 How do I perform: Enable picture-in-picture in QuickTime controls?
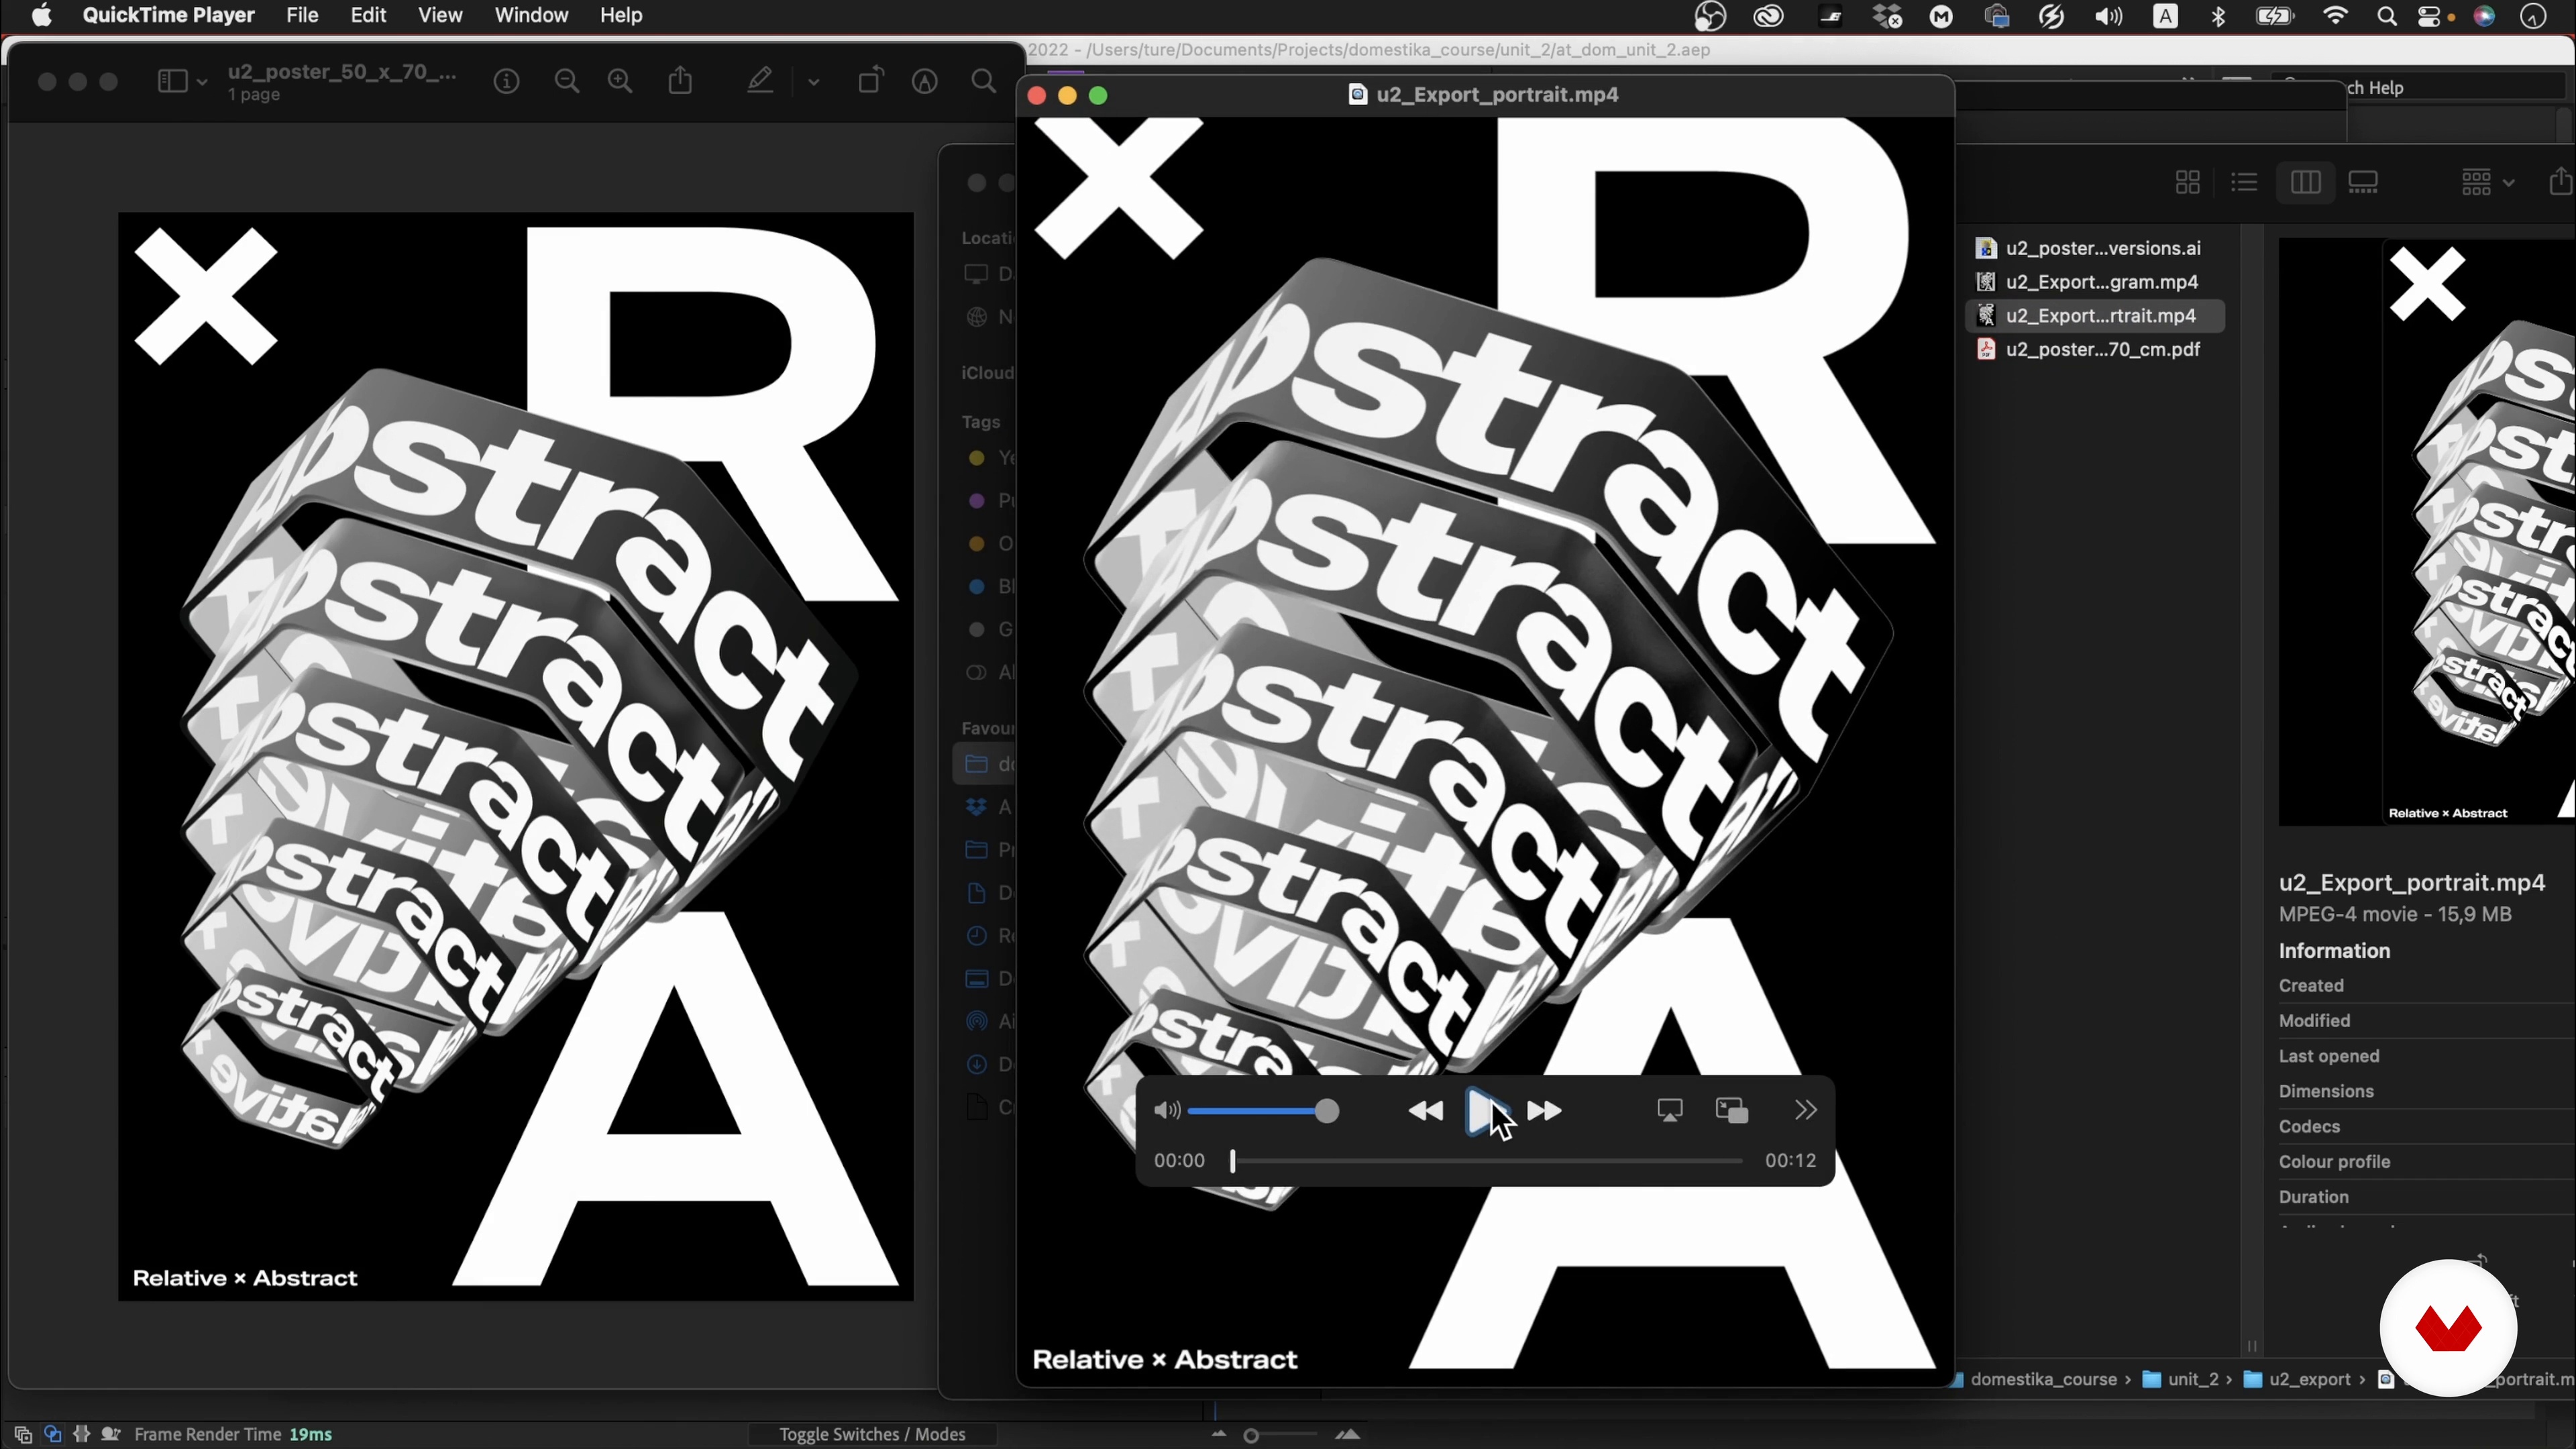pyautogui.click(x=1732, y=1111)
